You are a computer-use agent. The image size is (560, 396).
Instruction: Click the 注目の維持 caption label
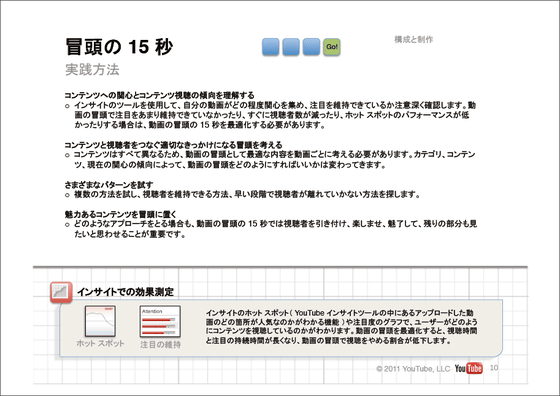click(160, 345)
